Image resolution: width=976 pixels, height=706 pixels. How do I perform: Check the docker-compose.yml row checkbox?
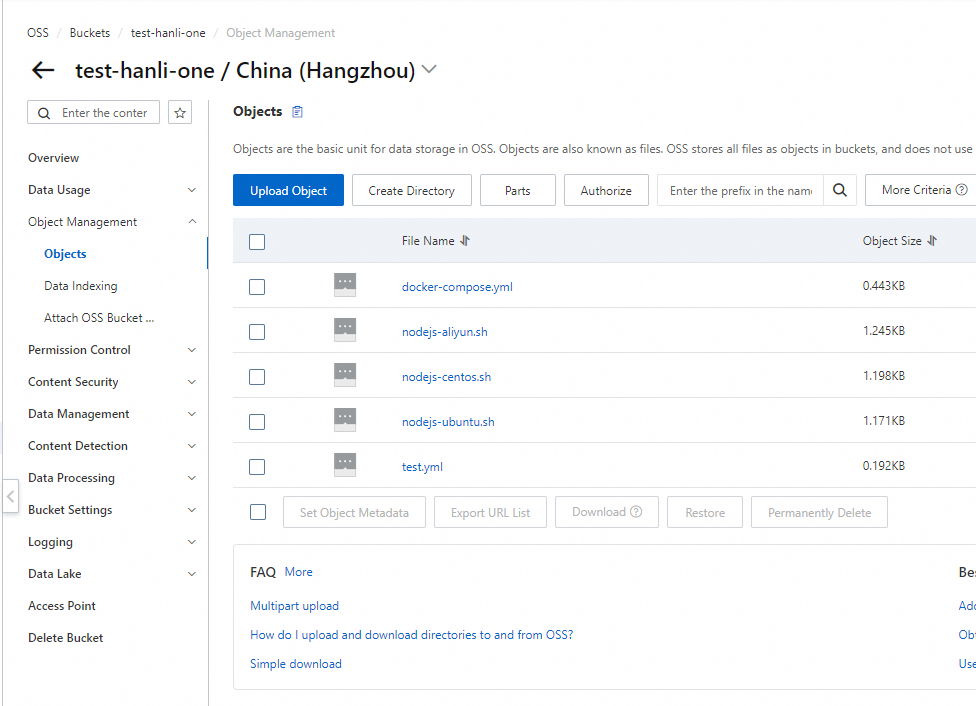click(257, 287)
